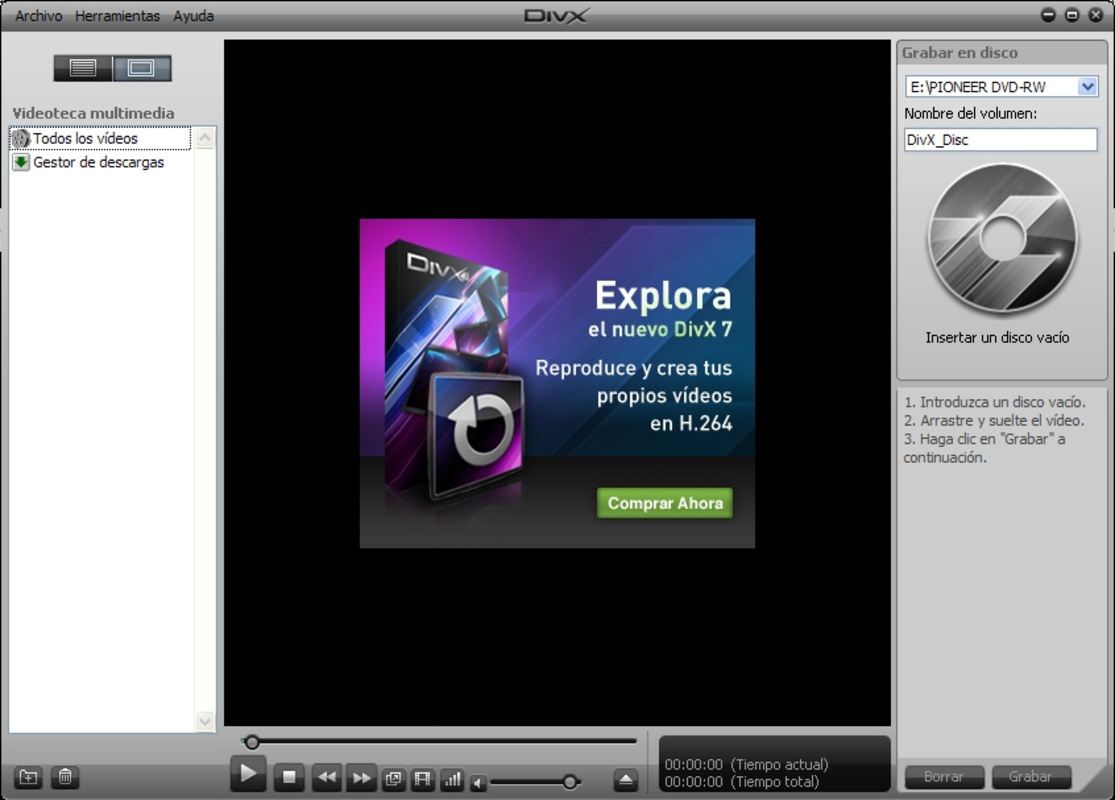Click the rewind button
This screenshot has height=800, width=1115.
(x=326, y=777)
